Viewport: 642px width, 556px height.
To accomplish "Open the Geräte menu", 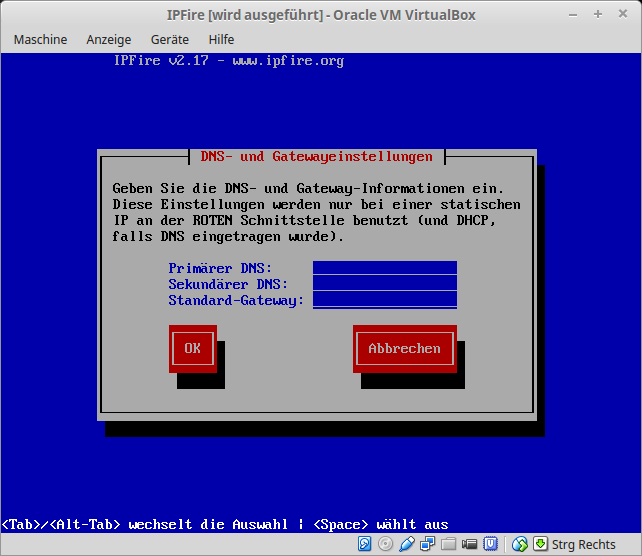I will tap(170, 39).
